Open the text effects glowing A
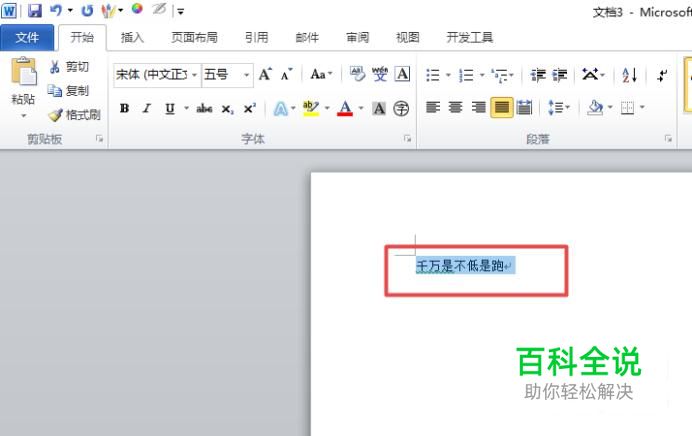The image size is (692, 436). 281,109
